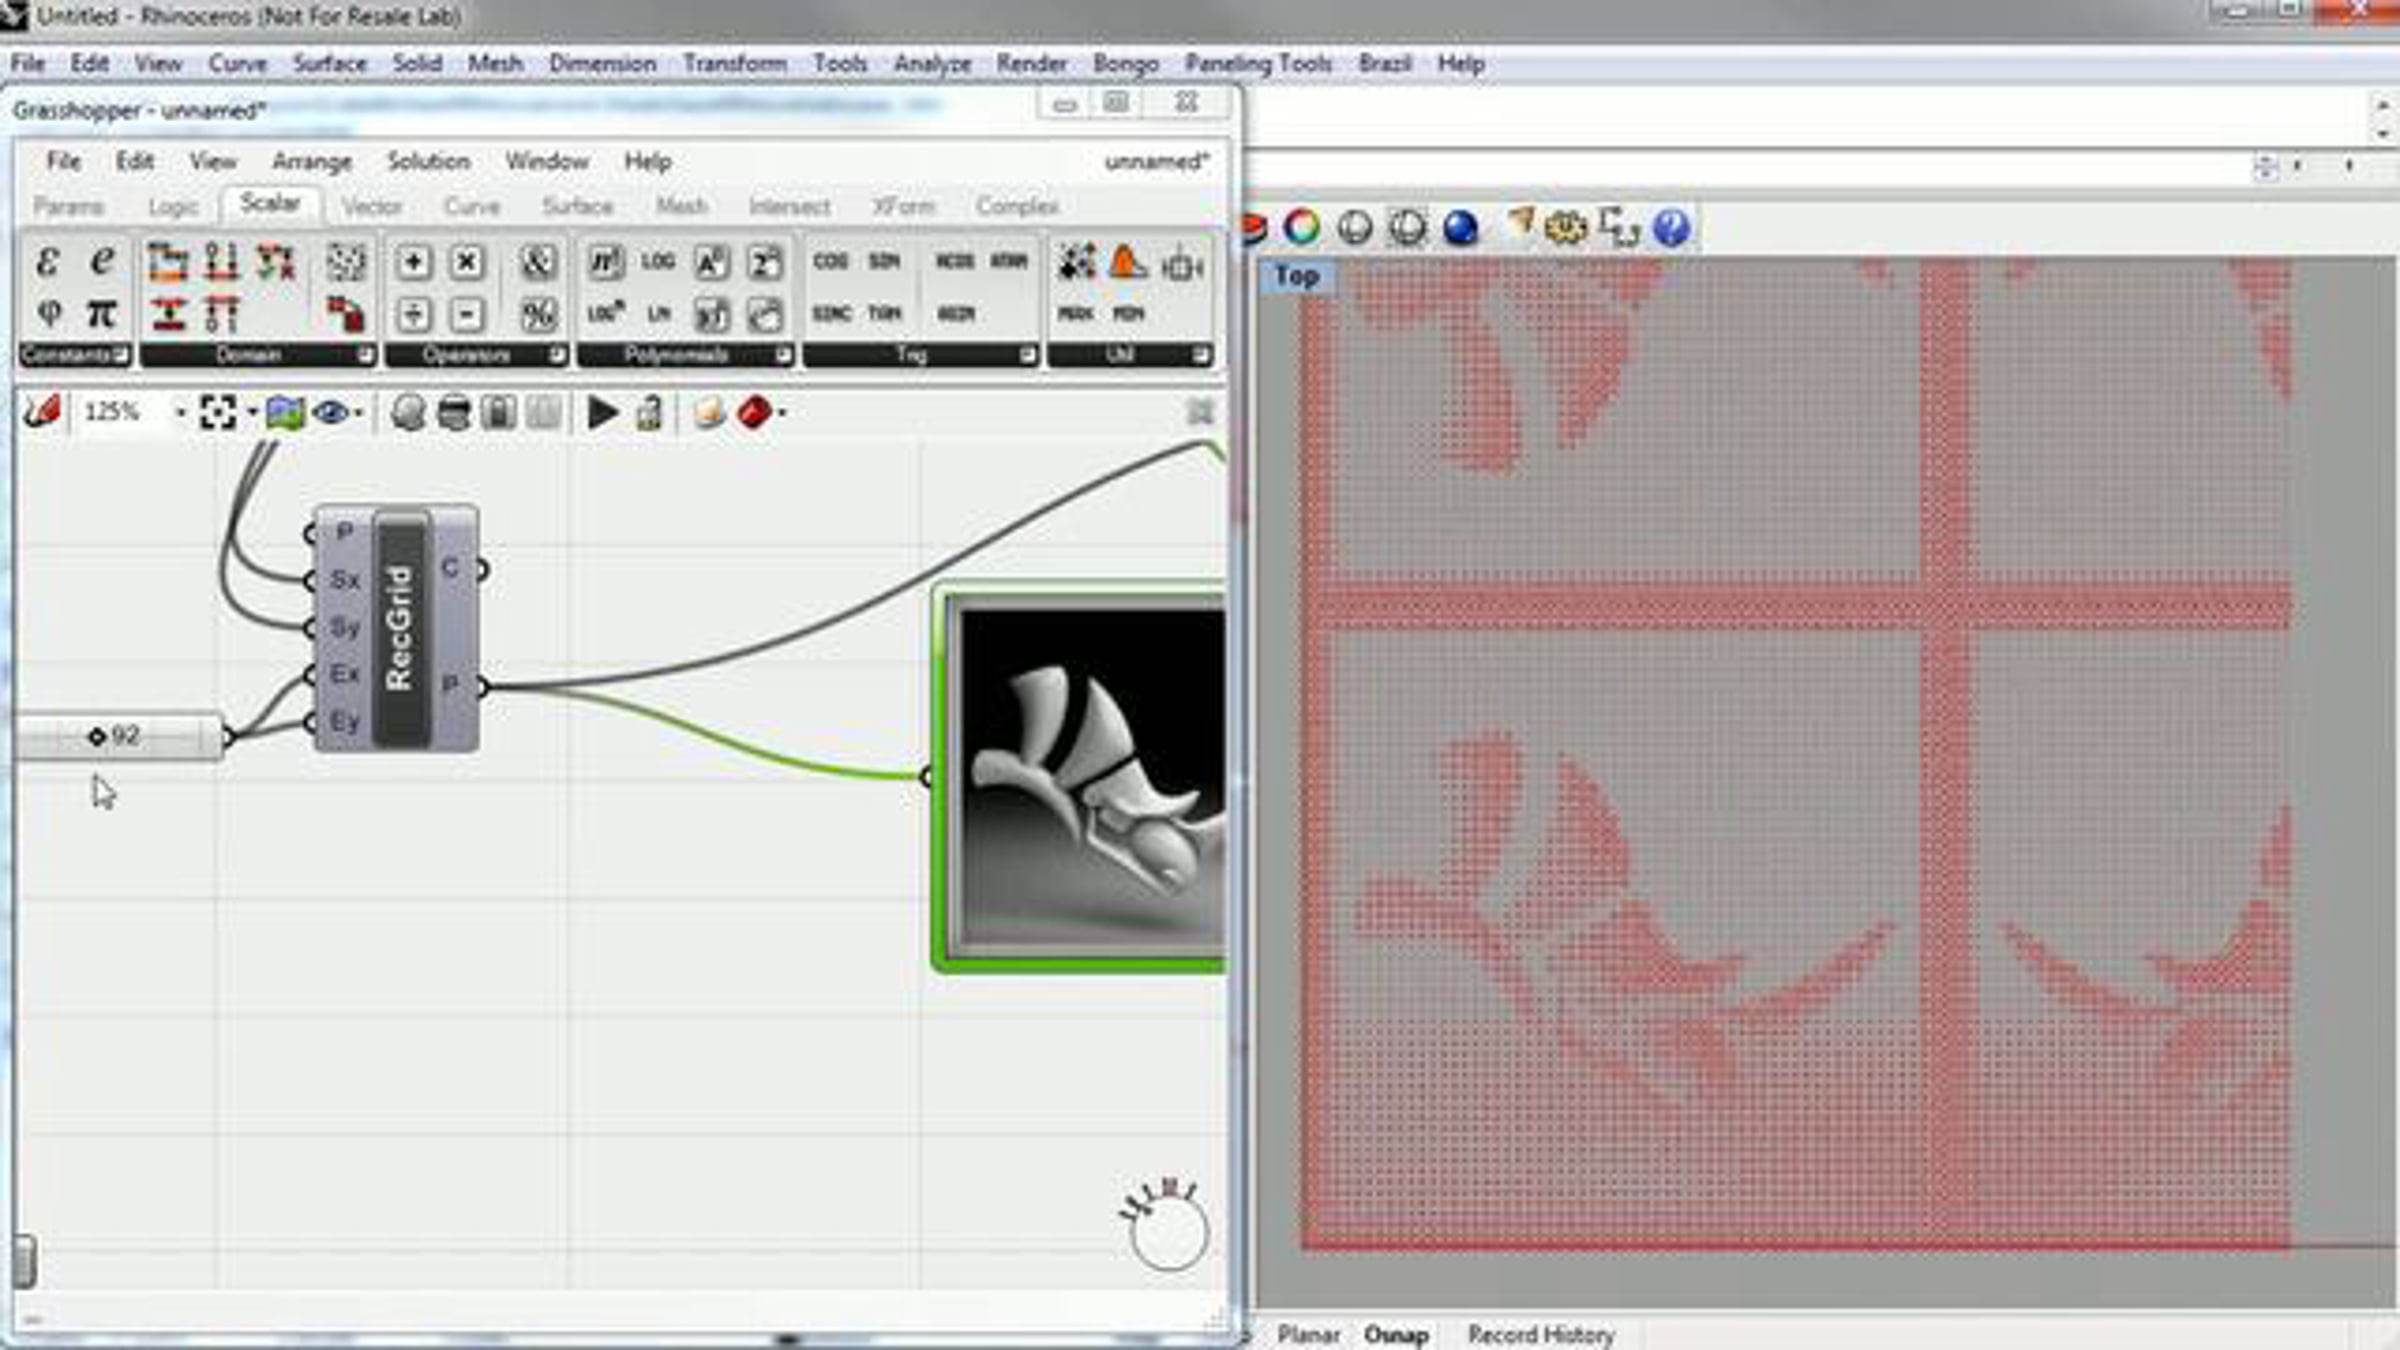Expand the Domain panel
Viewport: 2400px width, 1350px height.
(x=365, y=355)
